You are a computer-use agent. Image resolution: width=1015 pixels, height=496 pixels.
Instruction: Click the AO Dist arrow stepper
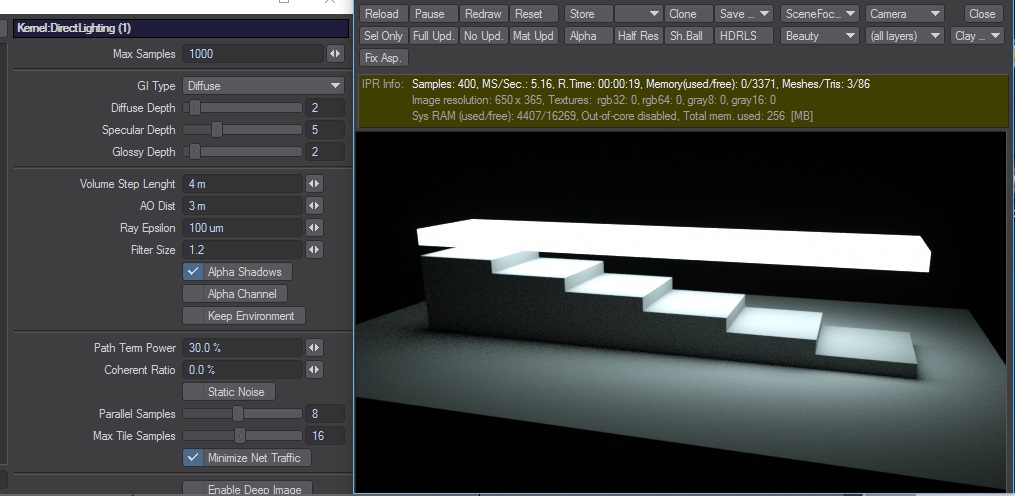(314, 206)
